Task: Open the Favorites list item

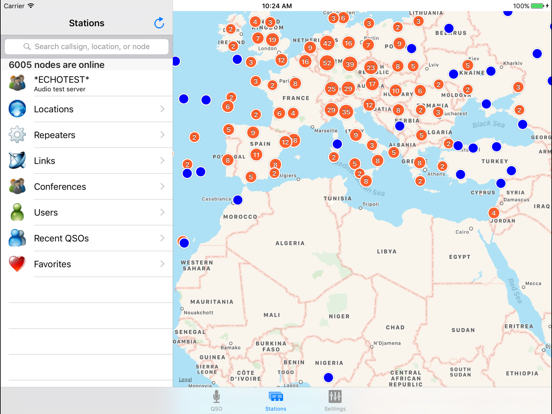Action: 87,264
